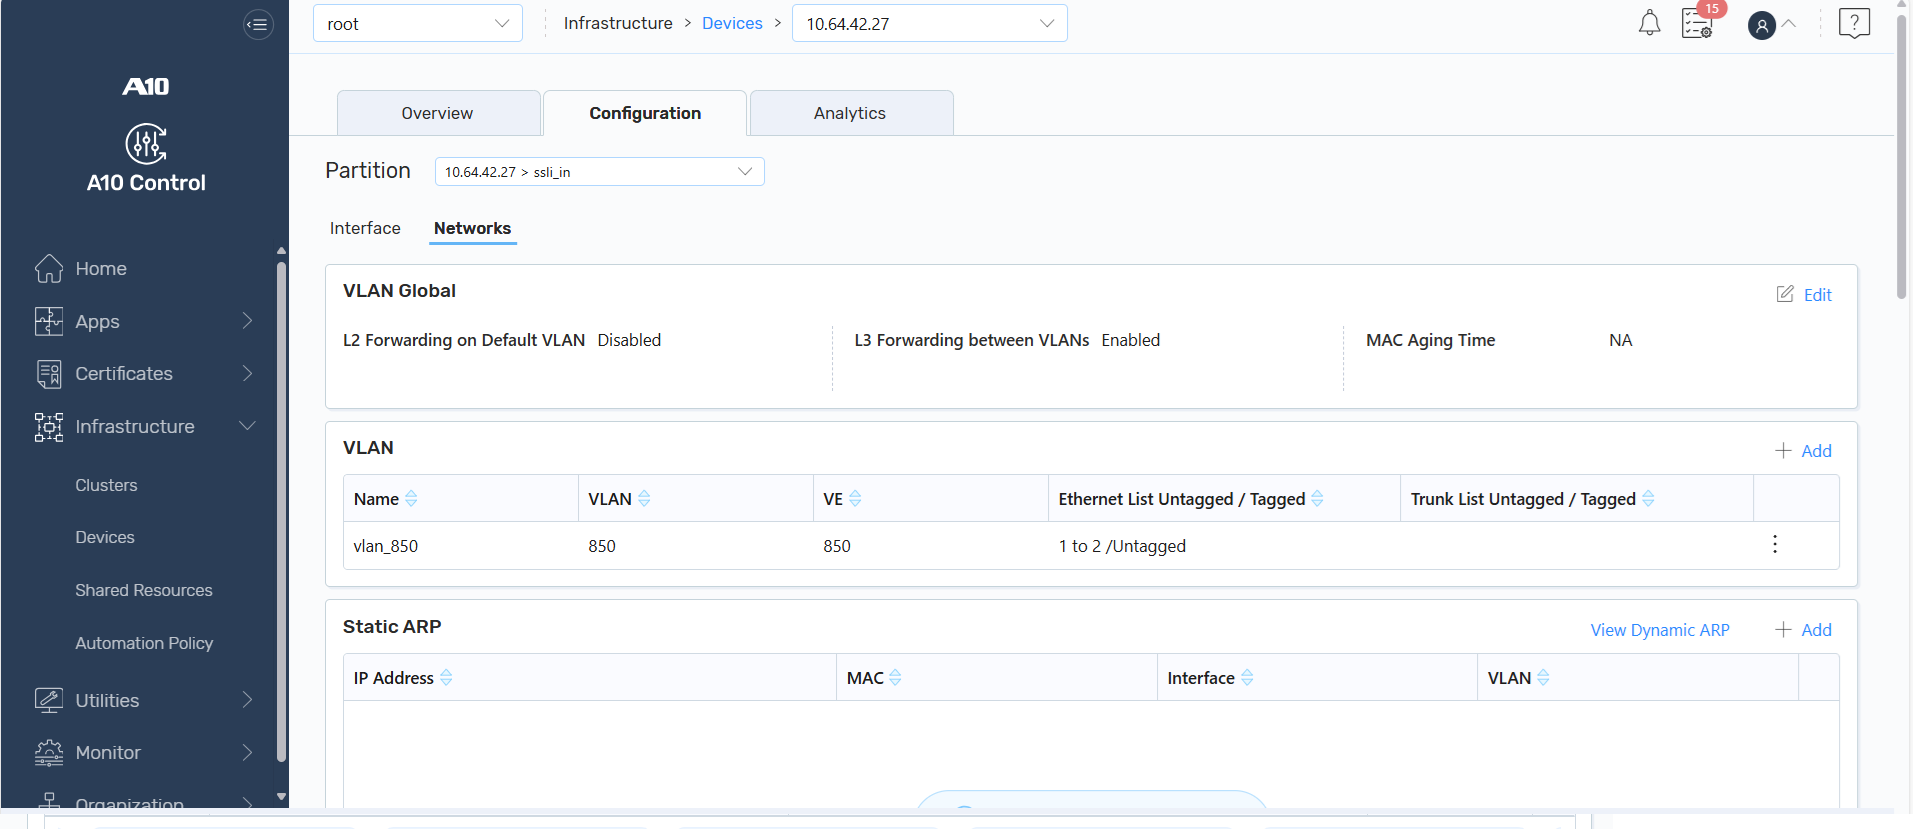
Task: Switch to the Analytics tab
Action: tap(851, 113)
